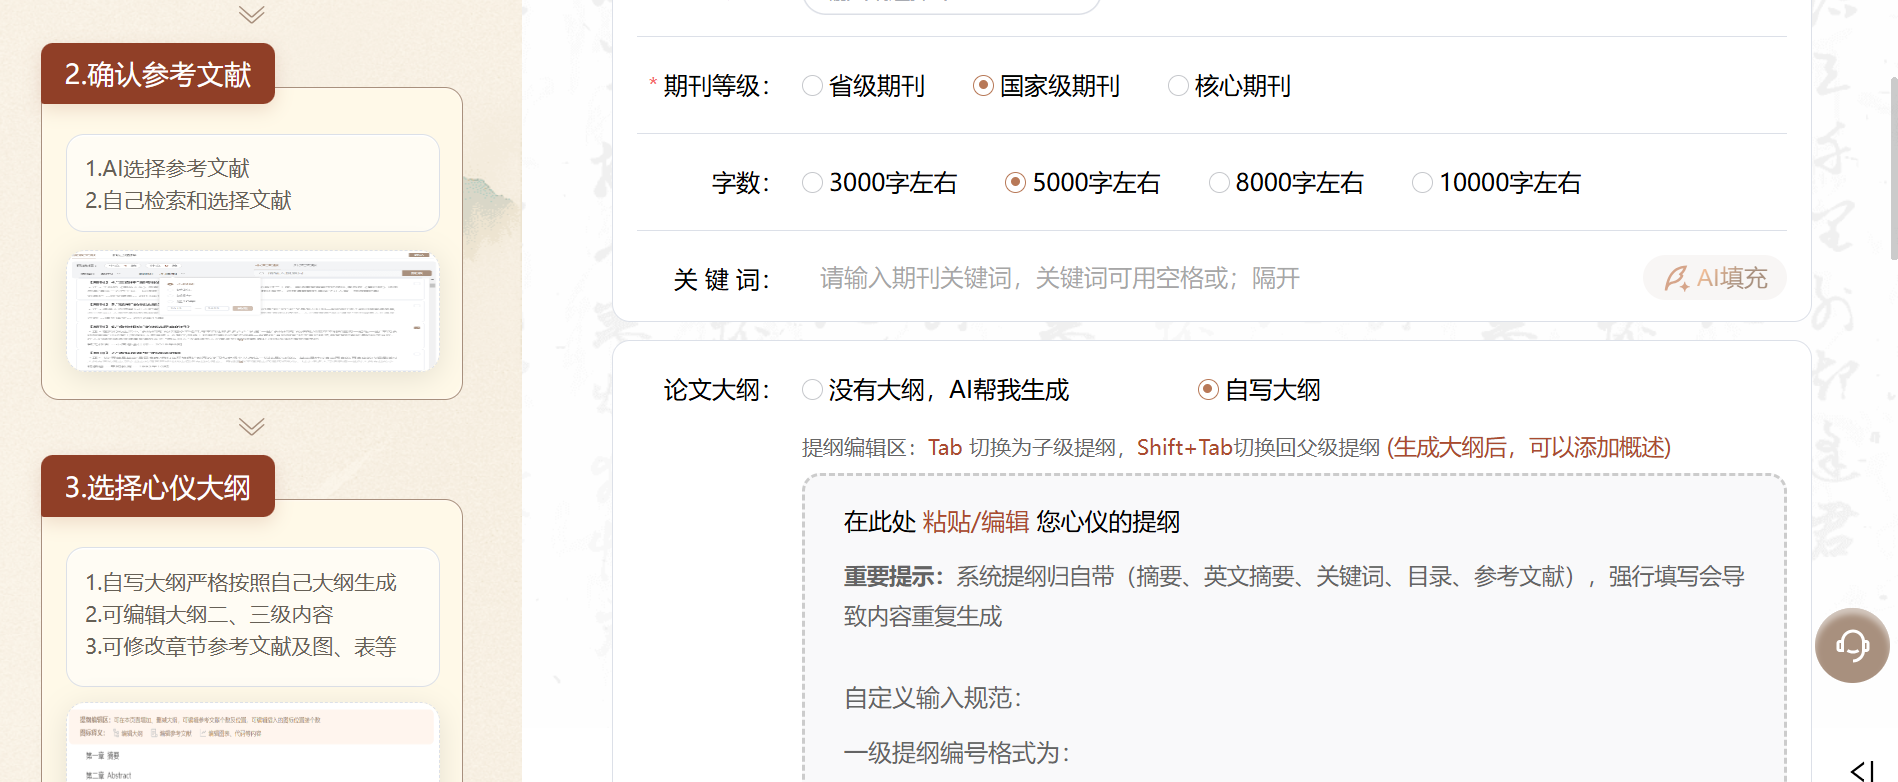Click text 1.自写大纲严格按照自己大纲生成
The image size is (1898, 782).
[x=241, y=582]
